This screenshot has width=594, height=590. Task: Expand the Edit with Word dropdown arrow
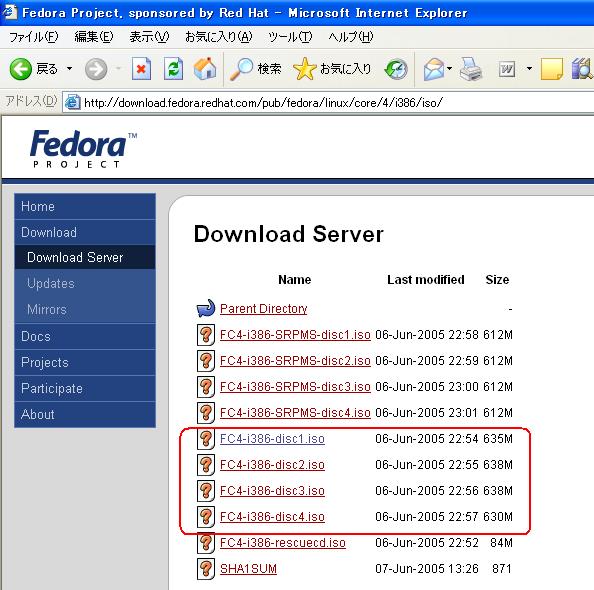pyautogui.click(x=529, y=69)
